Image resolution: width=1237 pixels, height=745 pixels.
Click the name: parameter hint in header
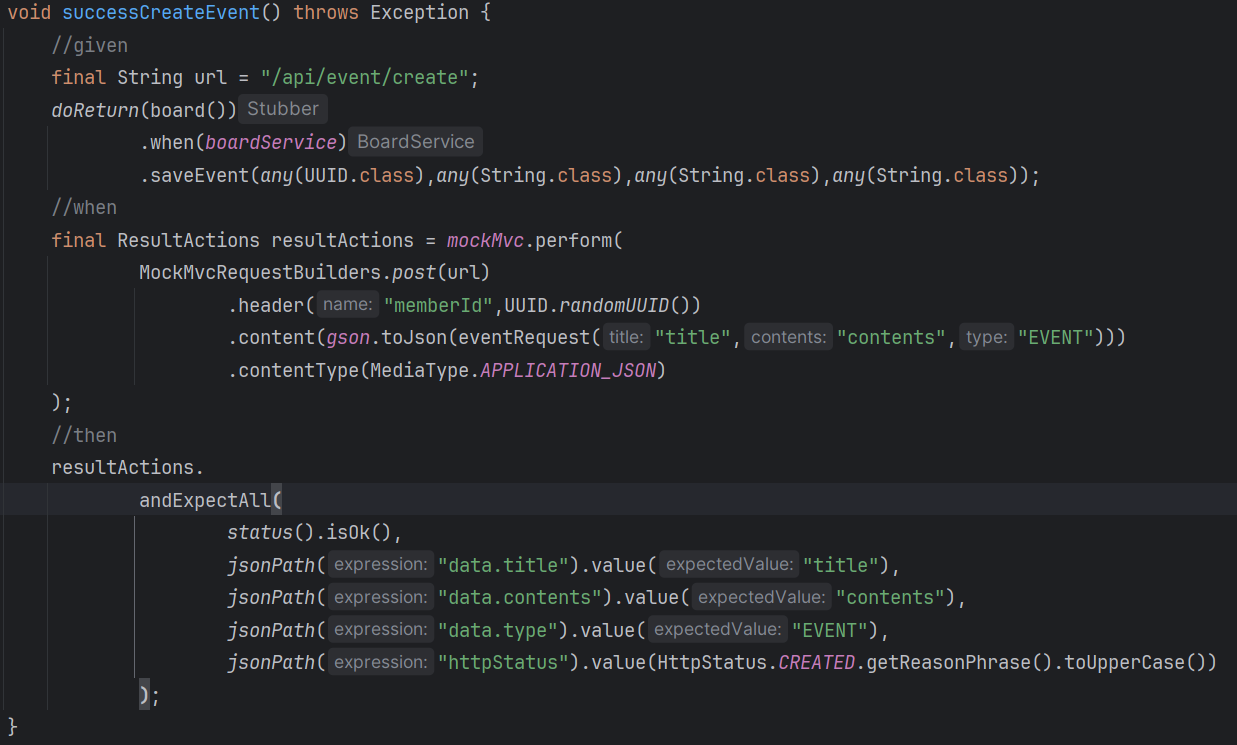348,305
